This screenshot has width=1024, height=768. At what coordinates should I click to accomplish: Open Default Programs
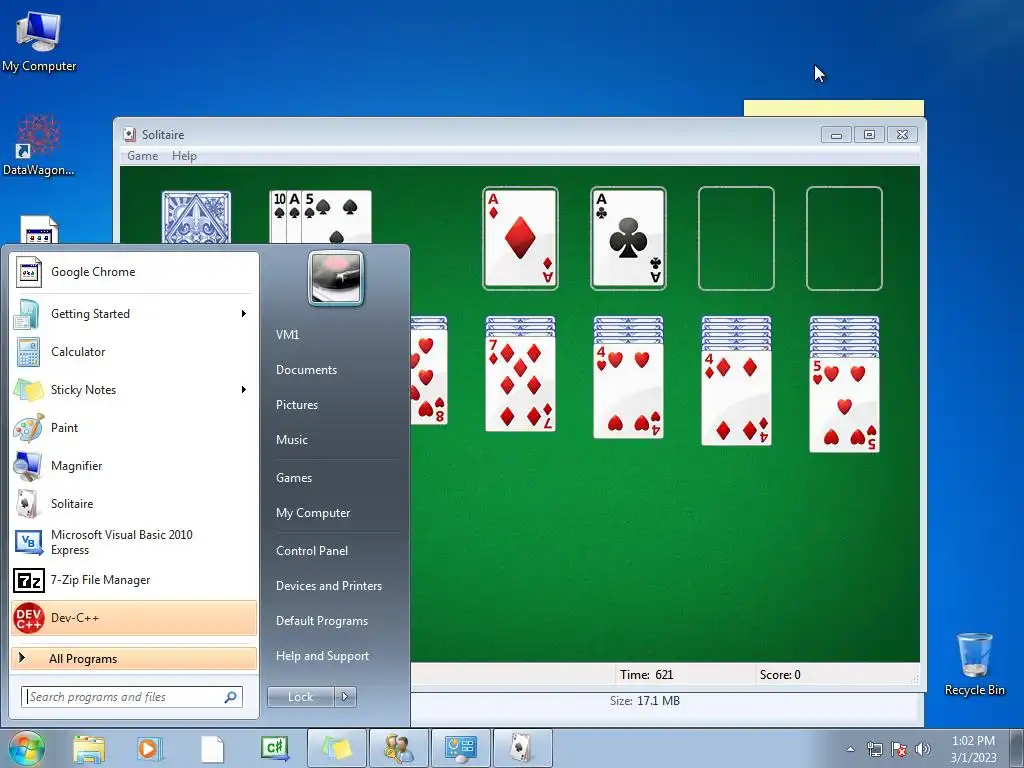pos(322,621)
